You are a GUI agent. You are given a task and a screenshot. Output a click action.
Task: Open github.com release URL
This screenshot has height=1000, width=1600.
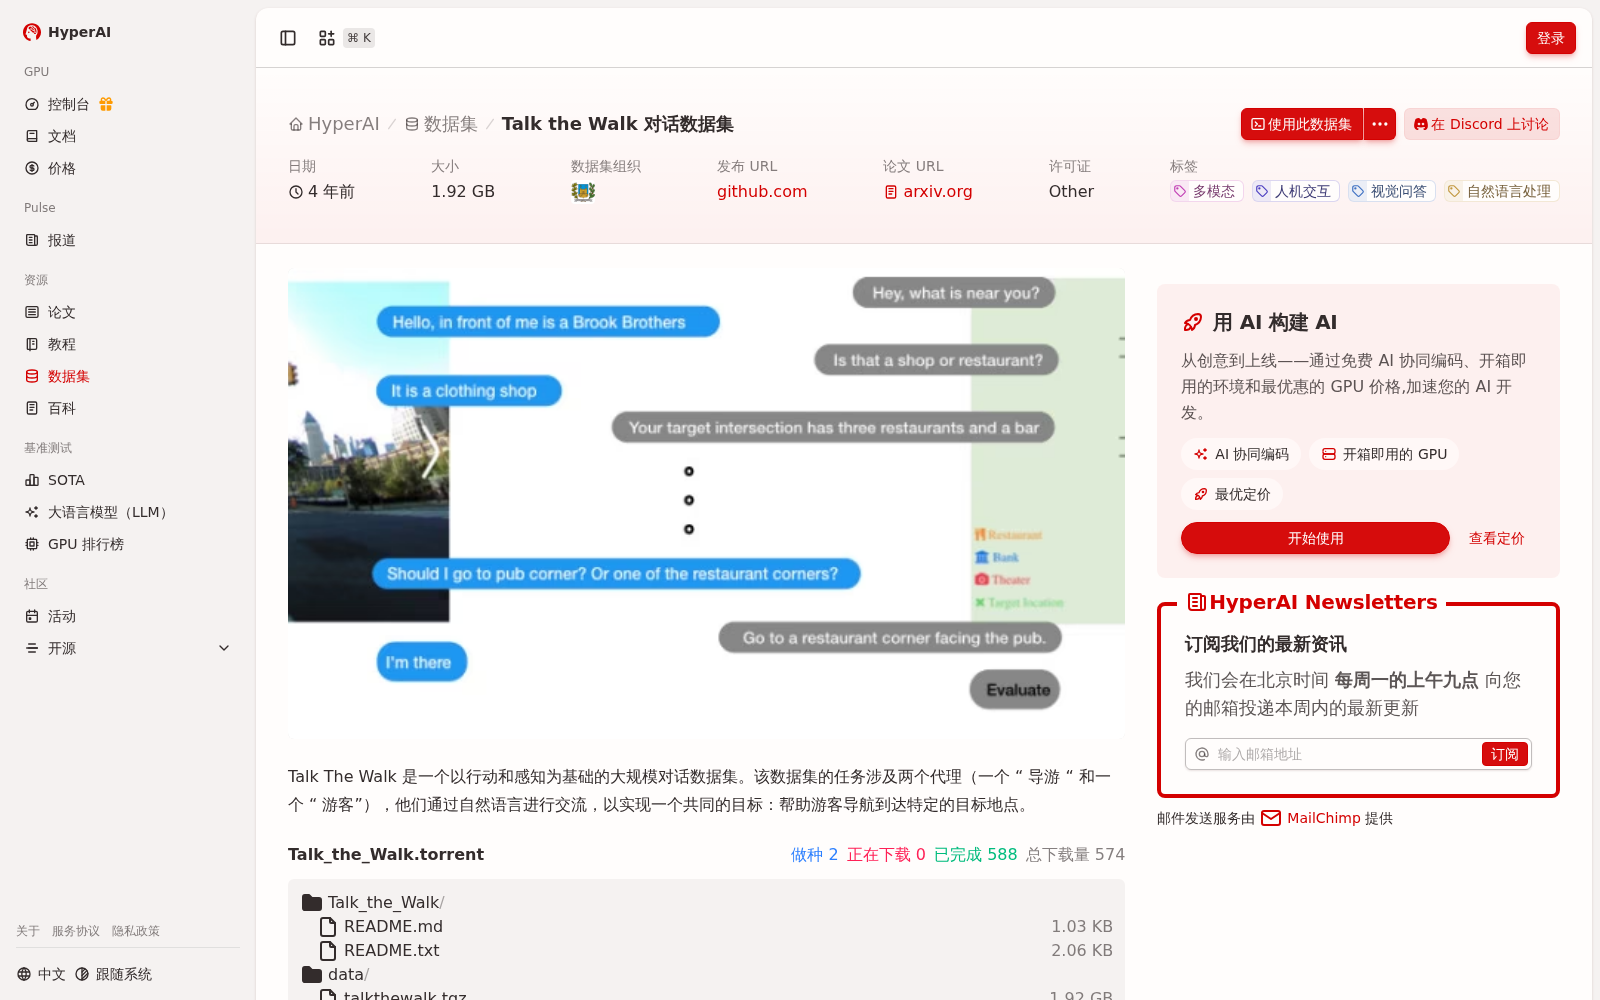point(762,191)
